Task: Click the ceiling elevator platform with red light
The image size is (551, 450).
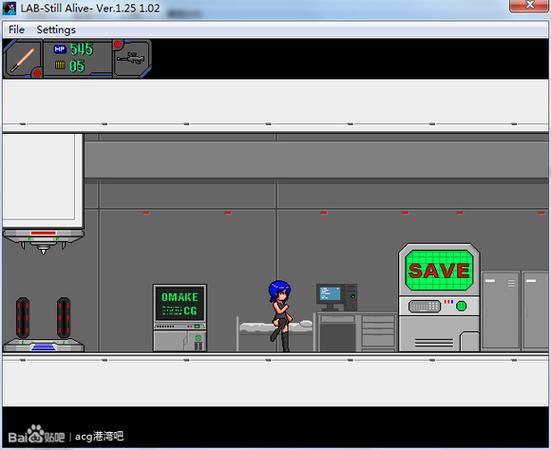Action: [43, 240]
